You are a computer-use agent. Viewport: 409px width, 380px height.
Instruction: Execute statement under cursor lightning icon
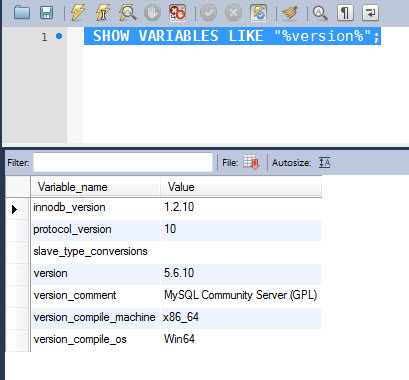(x=103, y=13)
